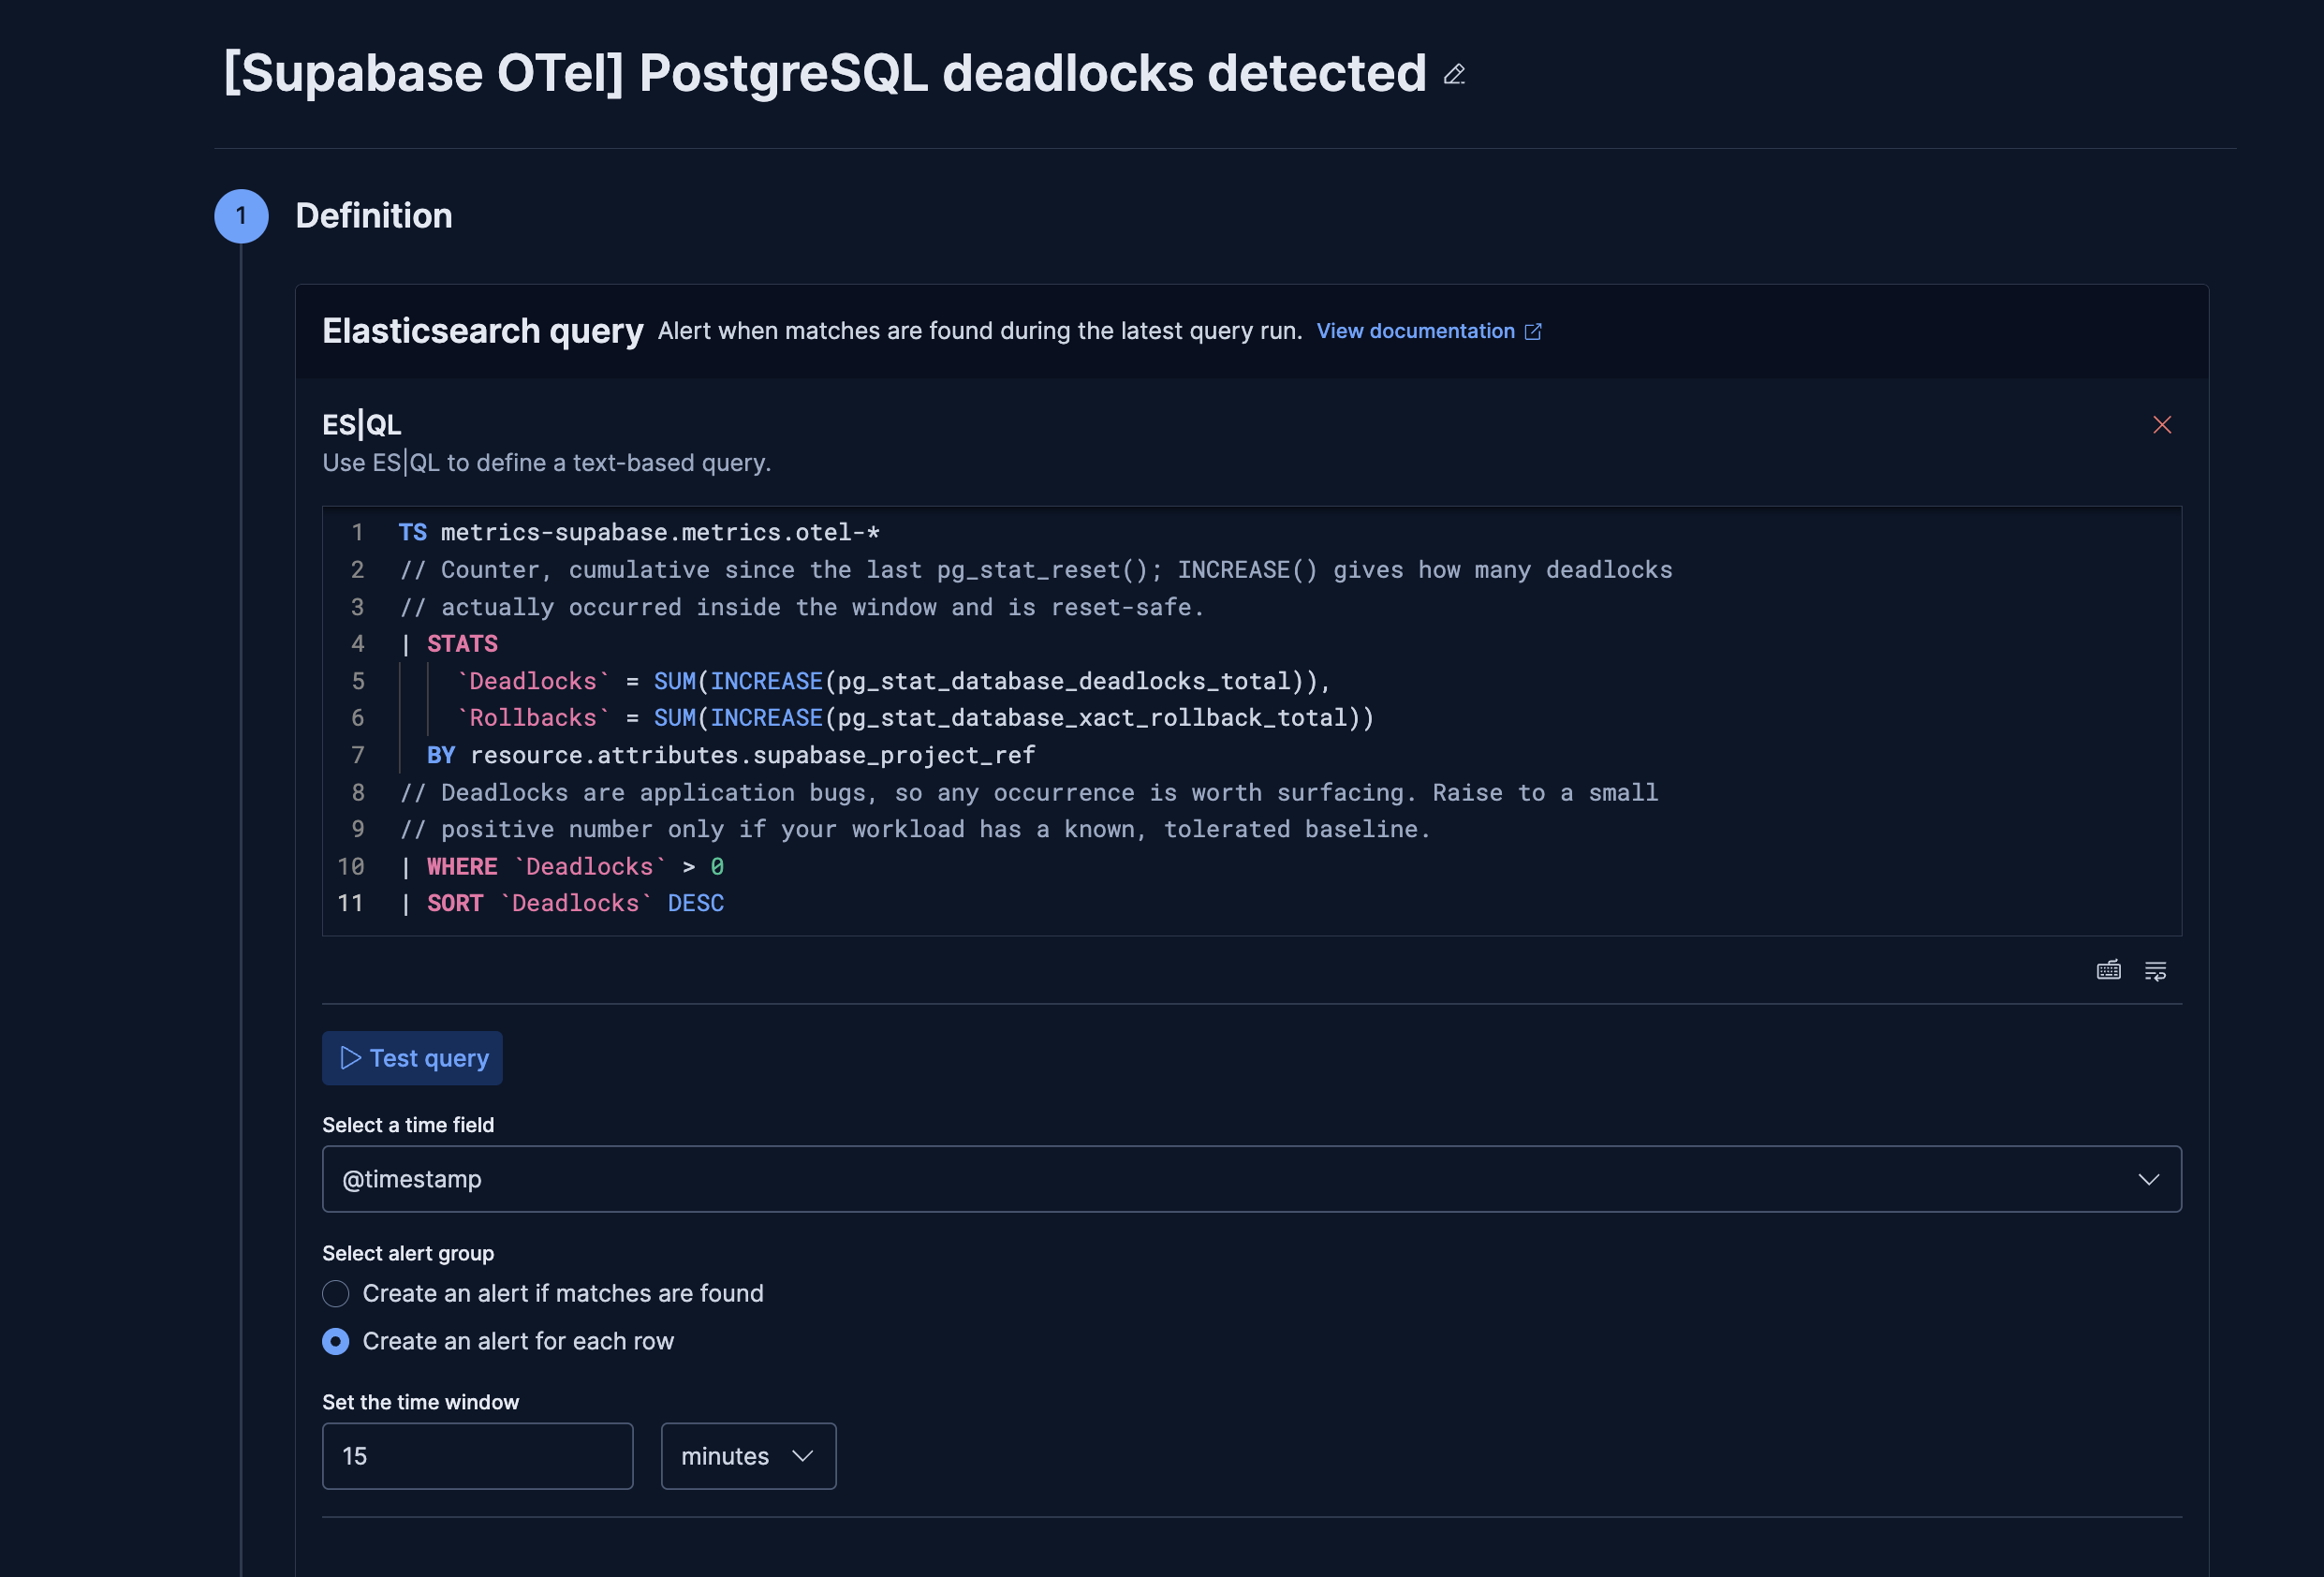Screen dimensions: 2324x1577
Task: Click resource.attributes.supabase_project_ref on line 7
Action: point(752,755)
